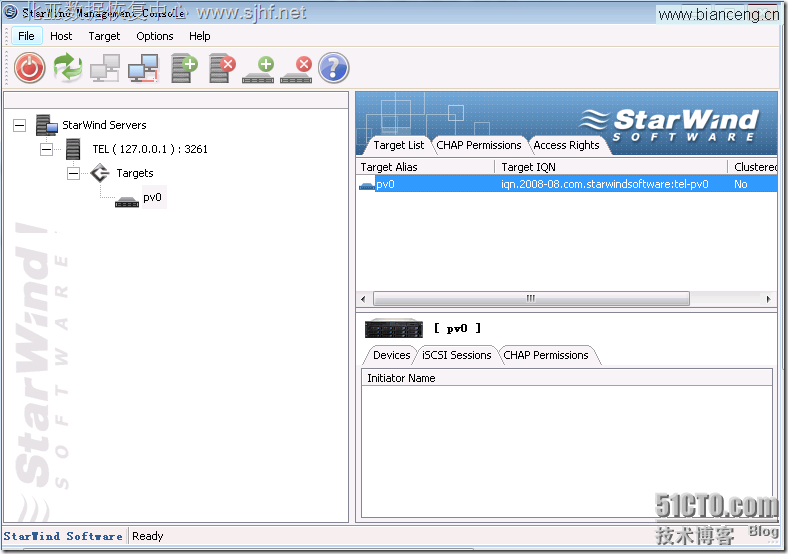Screen dimensions: 788x554
Task: Click the Disconnect host computers icon
Action: [143, 68]
